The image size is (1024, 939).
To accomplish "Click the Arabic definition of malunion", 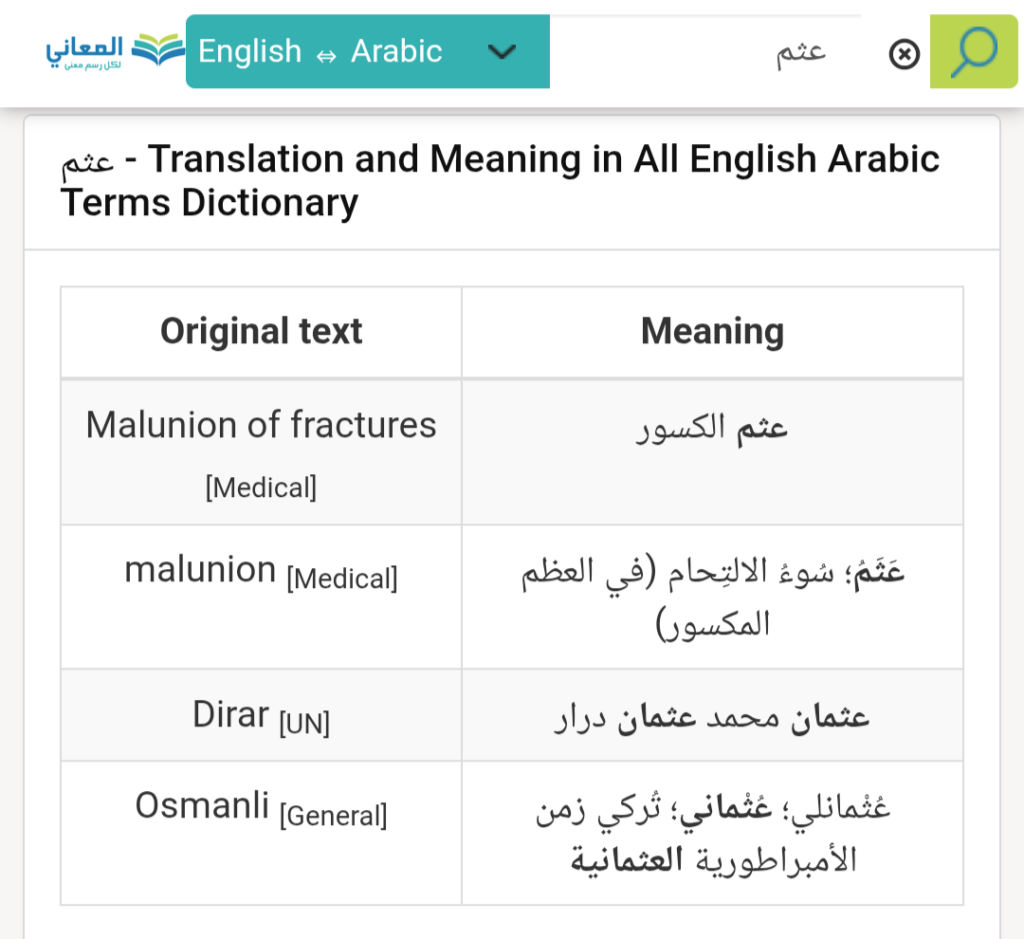I will click(712, 597).
